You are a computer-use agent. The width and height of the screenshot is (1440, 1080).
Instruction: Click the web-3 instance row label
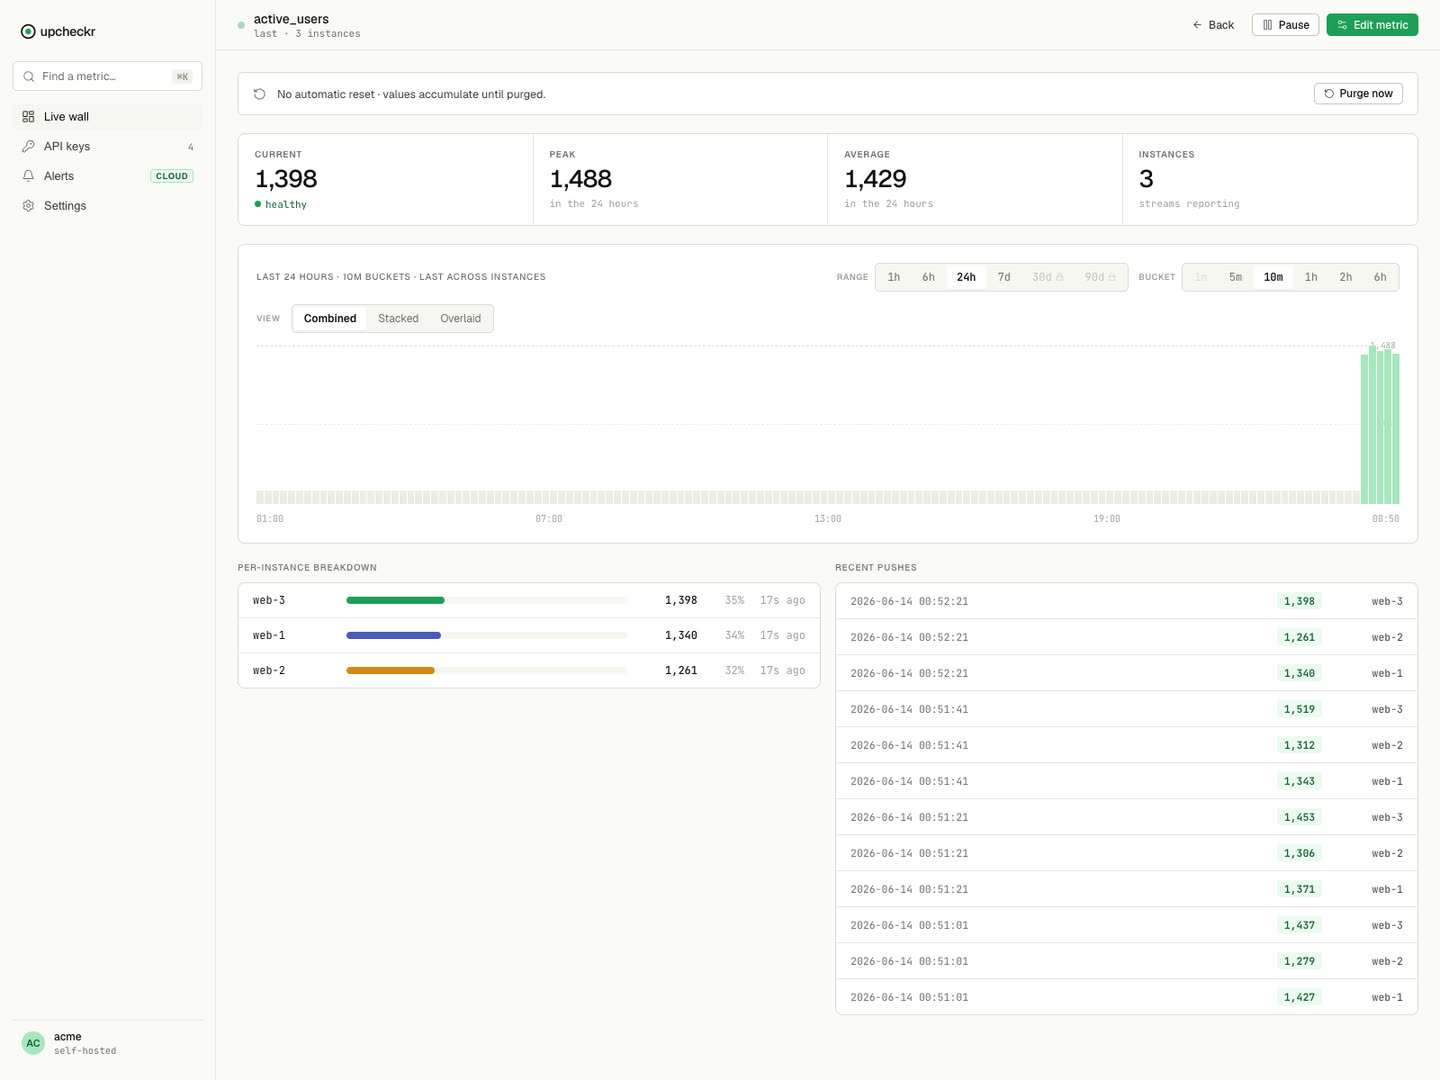pos(269,600)
